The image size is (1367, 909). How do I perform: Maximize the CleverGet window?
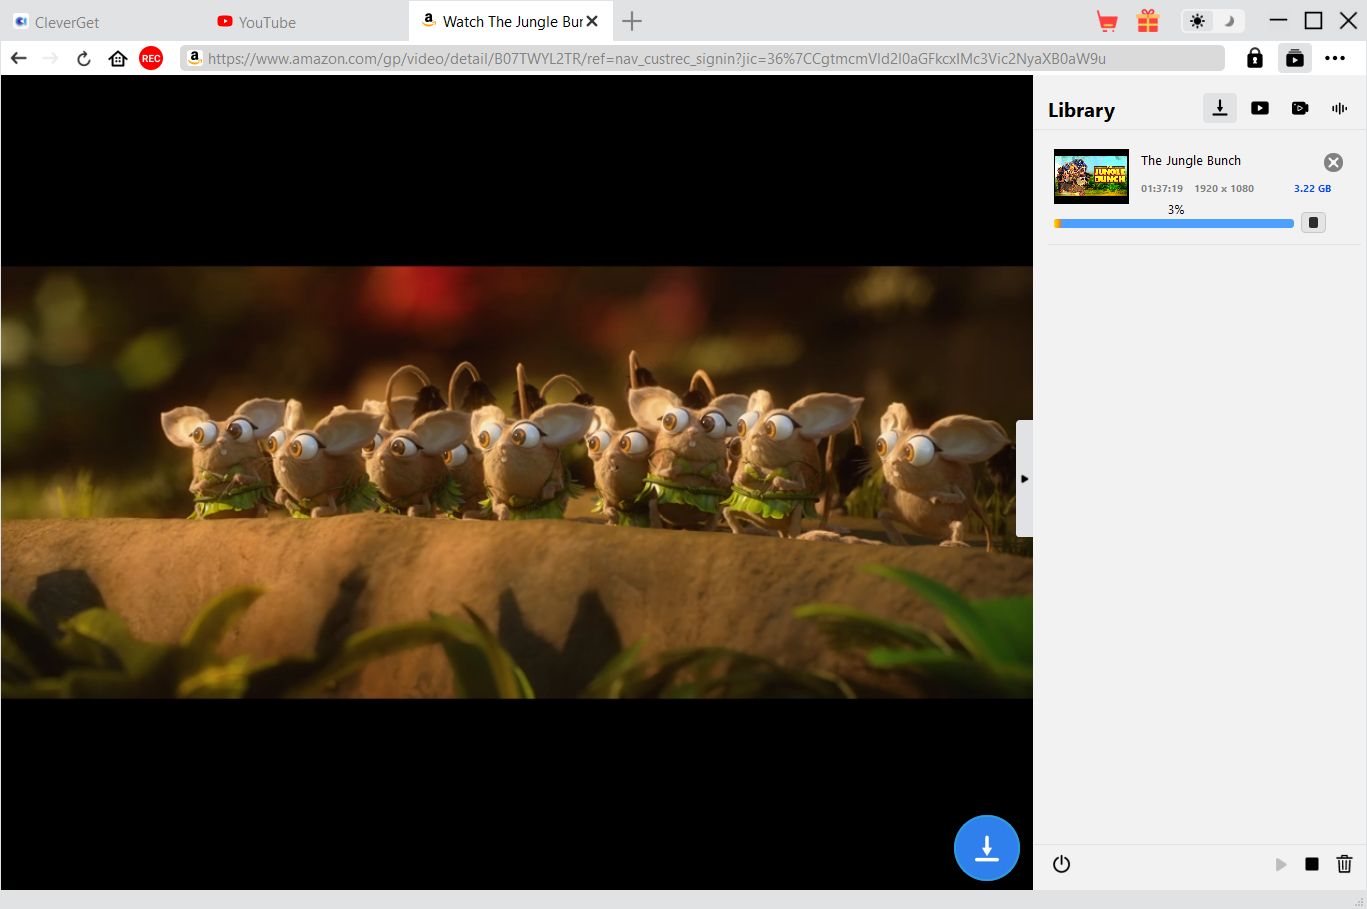pos(1314,21)
